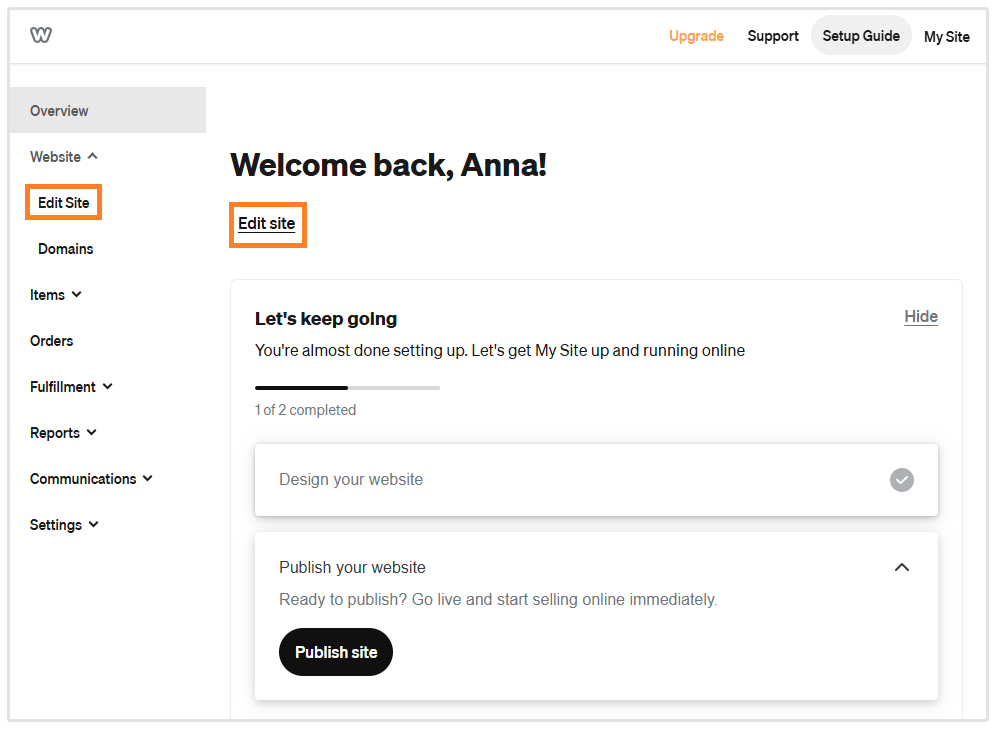Hide the Let's keep going card
996x729 pixels.
tap(920, 316)
